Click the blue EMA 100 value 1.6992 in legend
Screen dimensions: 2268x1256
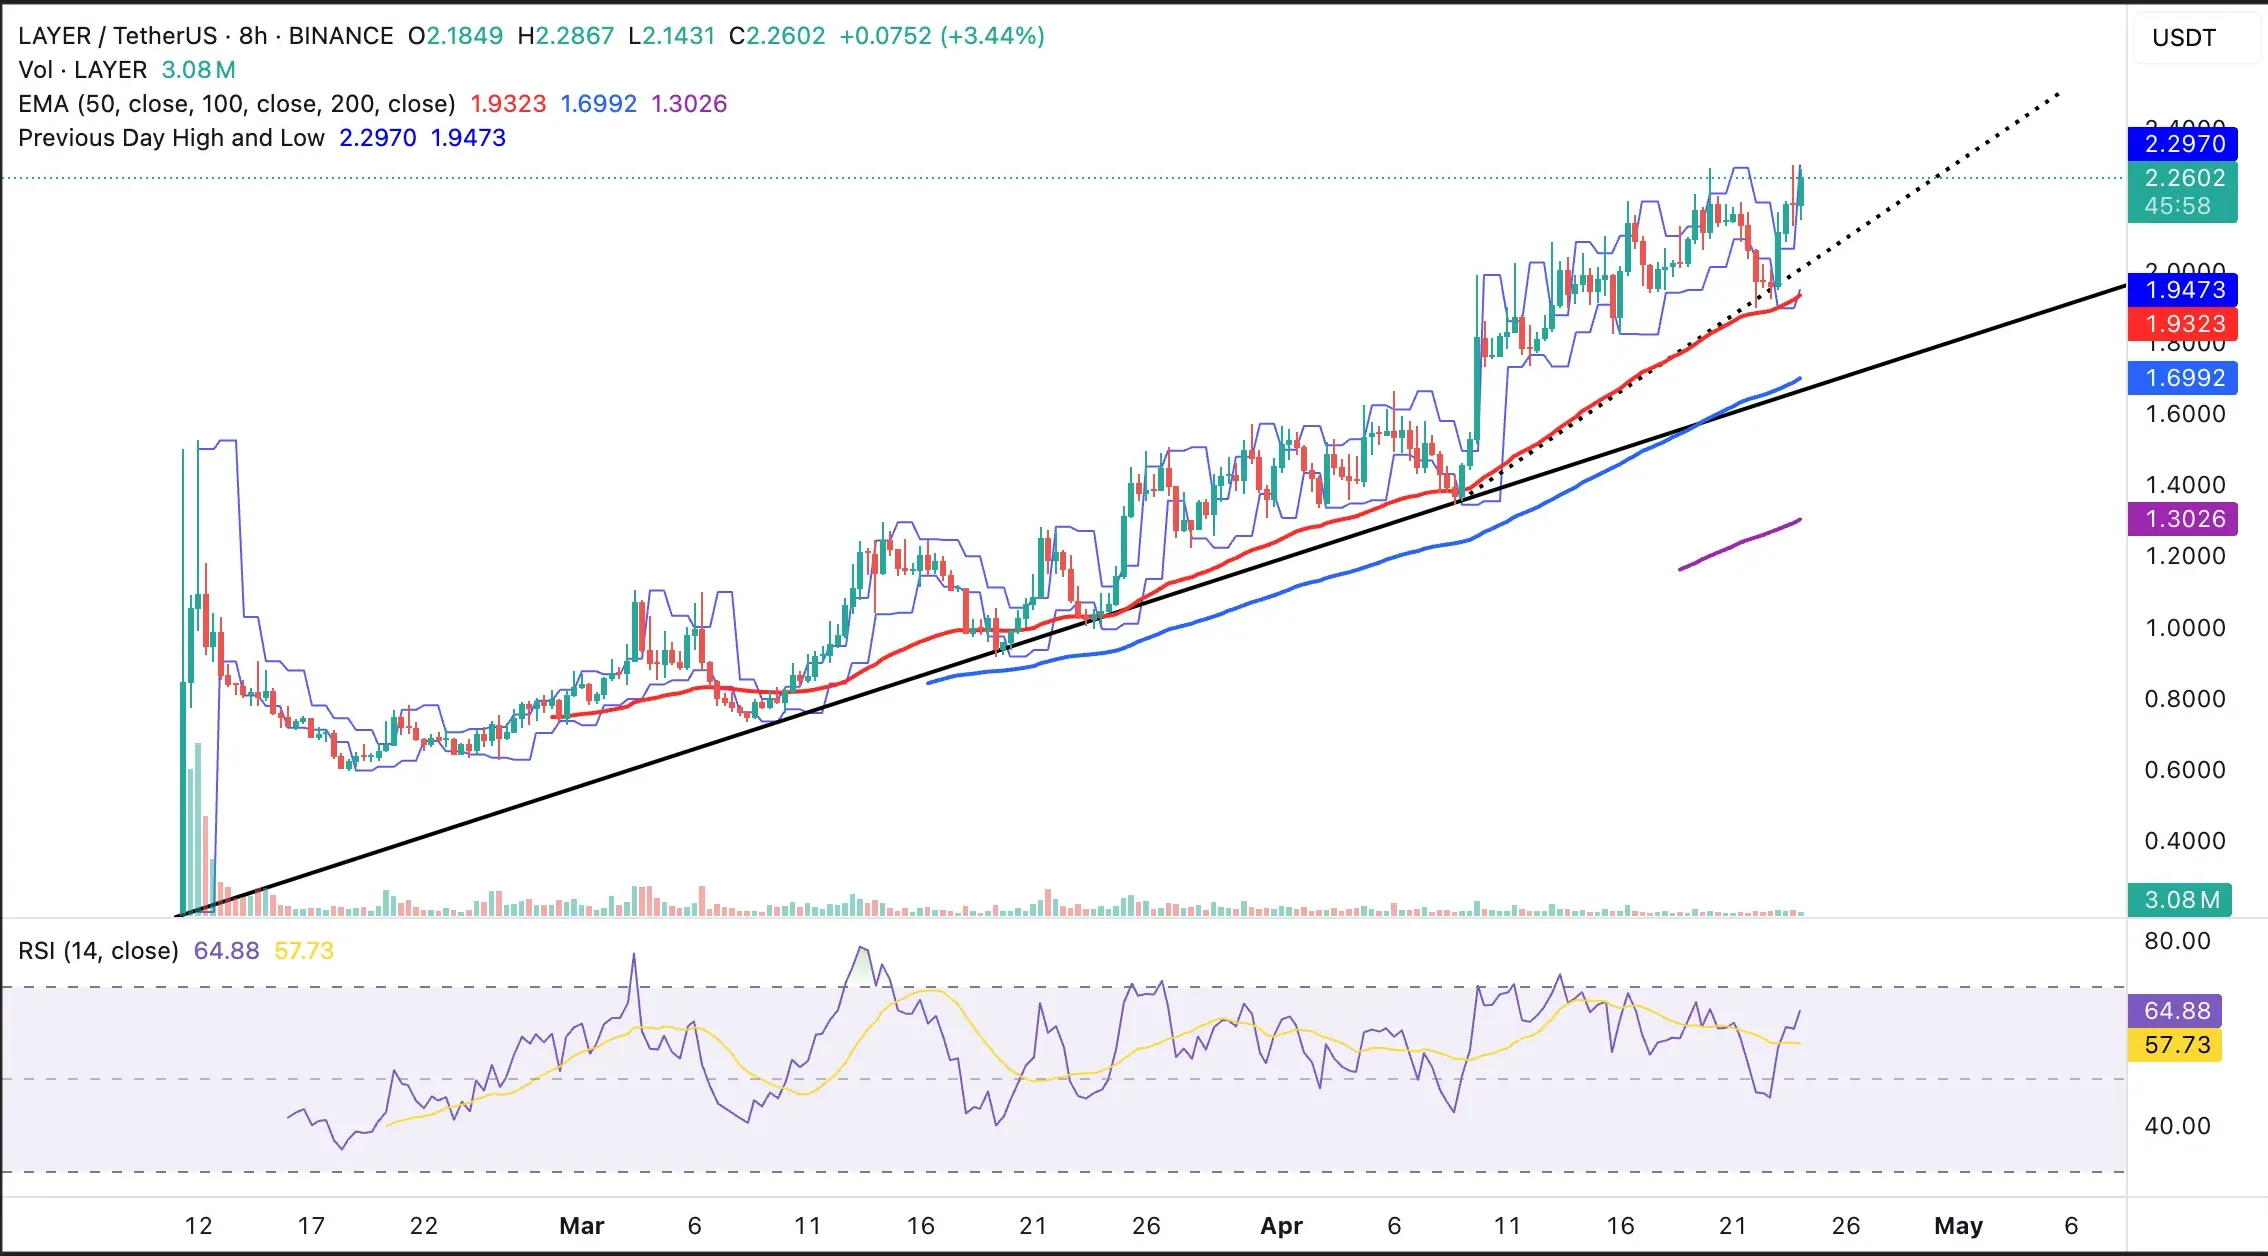point(598,104)
